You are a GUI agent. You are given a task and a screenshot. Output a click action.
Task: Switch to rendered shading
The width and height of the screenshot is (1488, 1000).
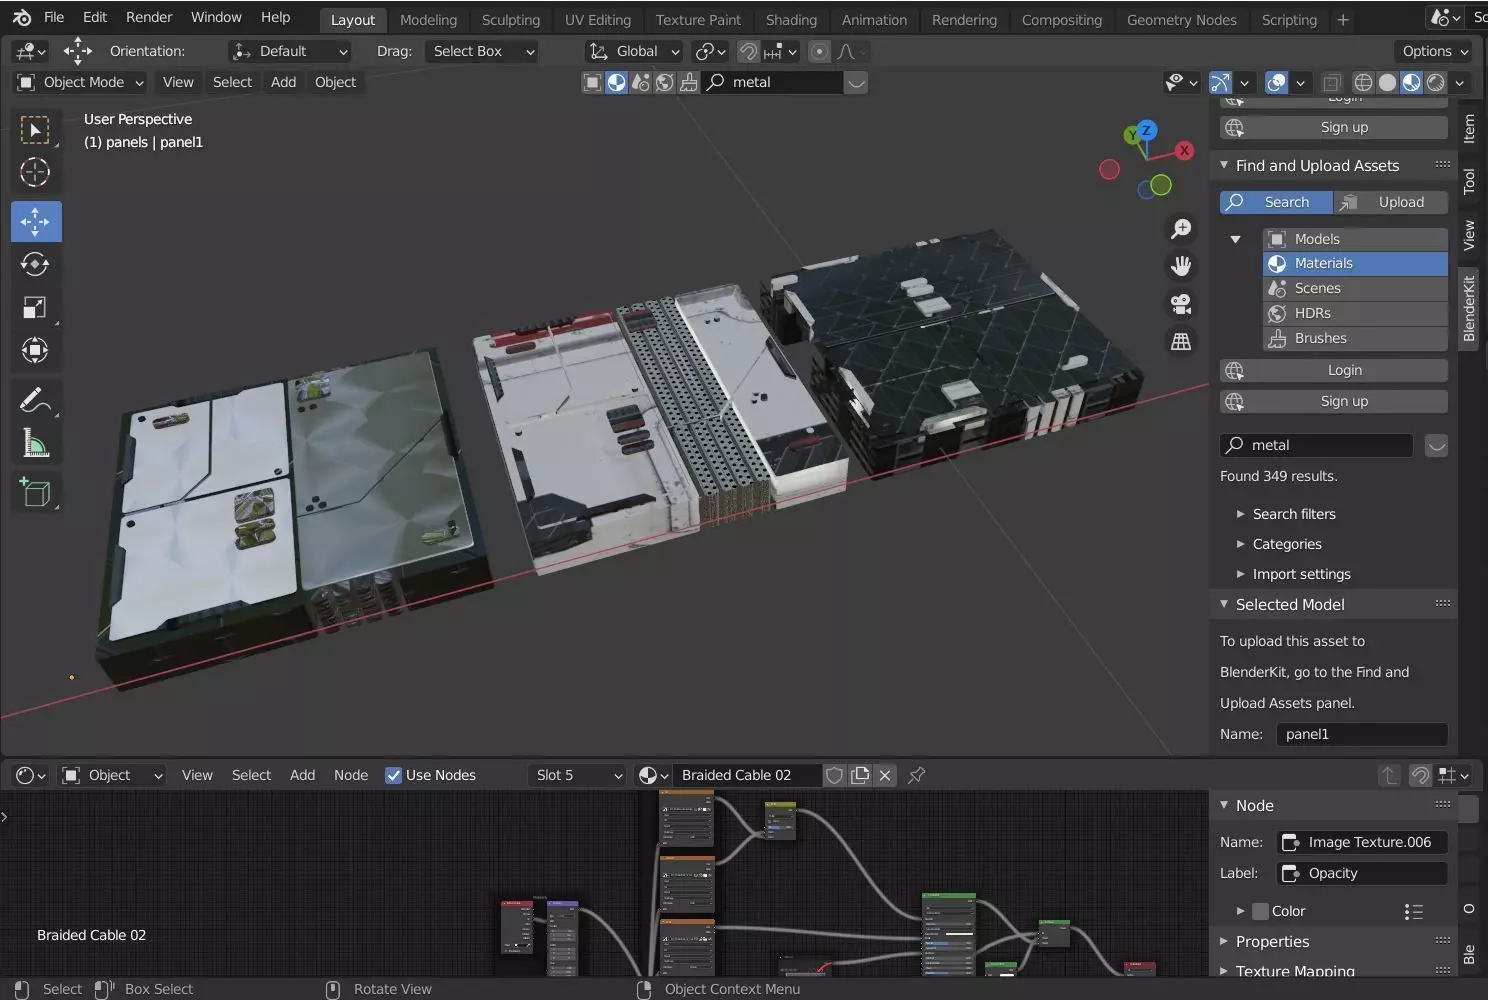(1436, 82)
